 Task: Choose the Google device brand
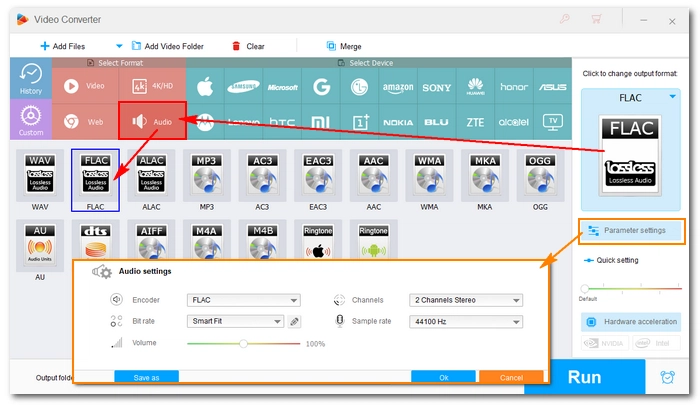(321, 86)
